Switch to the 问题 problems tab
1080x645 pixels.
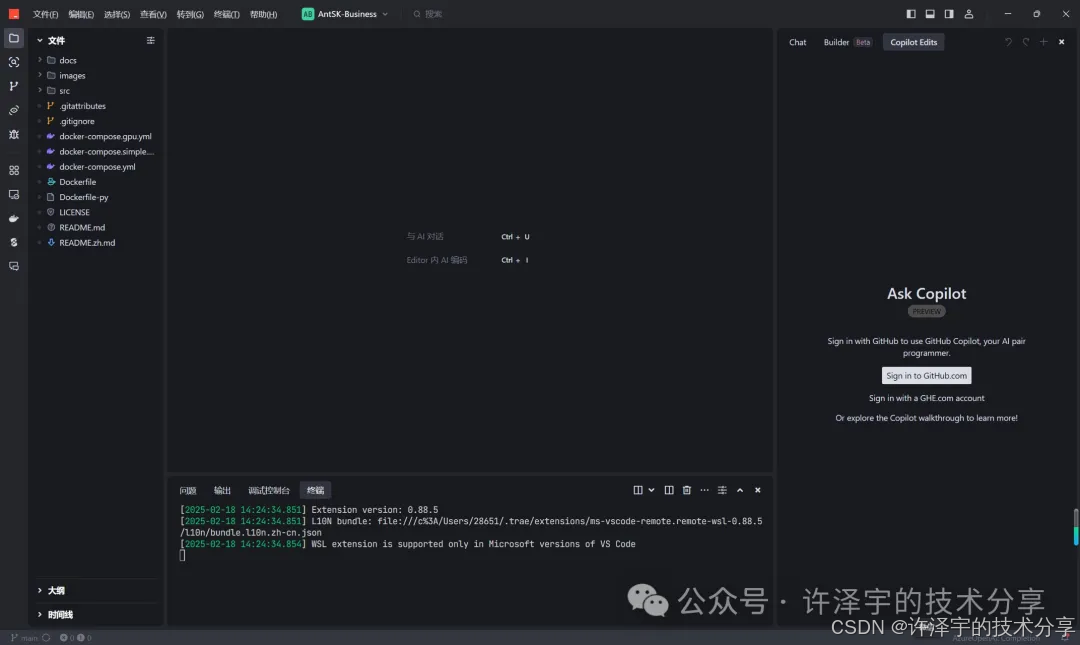(187, 491)
